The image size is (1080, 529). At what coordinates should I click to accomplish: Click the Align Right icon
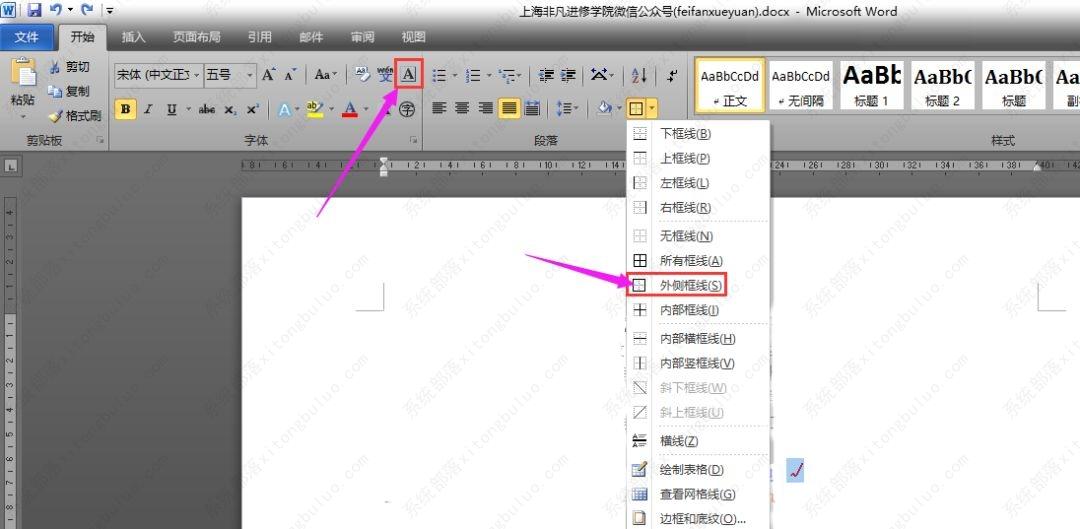click(486, 108)
